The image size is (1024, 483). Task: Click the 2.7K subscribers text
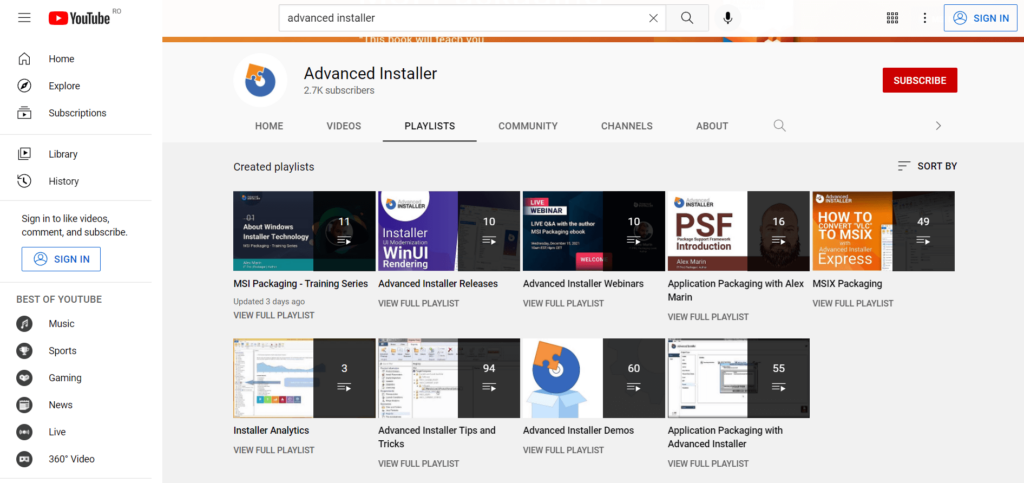[x=339, y=91]
